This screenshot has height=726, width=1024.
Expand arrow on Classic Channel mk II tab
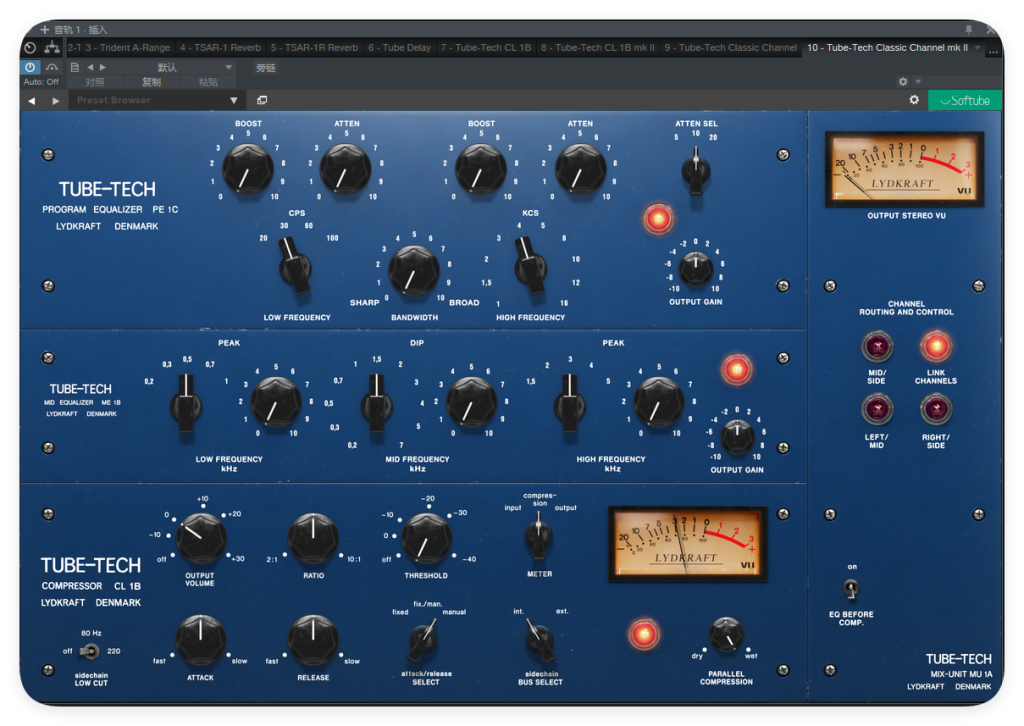tap(977, 48)
